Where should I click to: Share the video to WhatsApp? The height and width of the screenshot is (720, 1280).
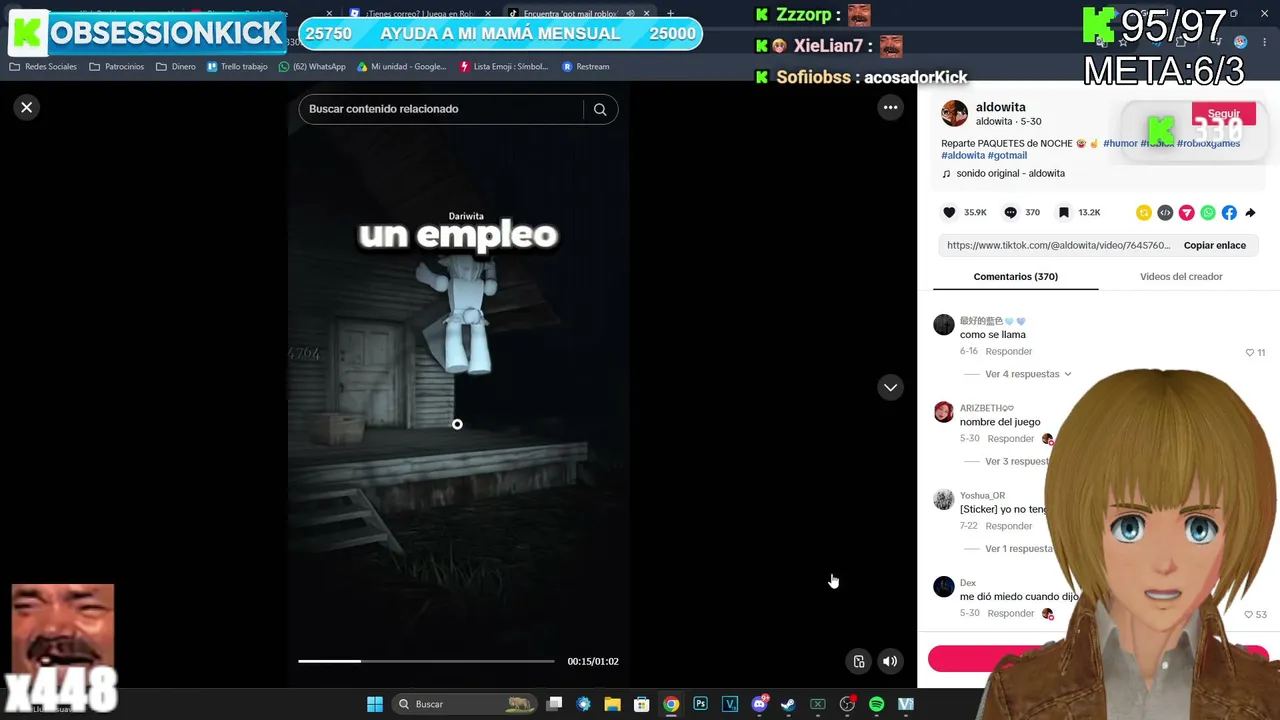tap(1208, 212)
